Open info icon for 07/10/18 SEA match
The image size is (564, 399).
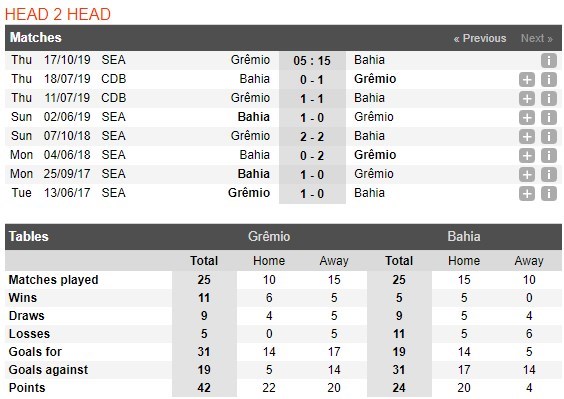tap(549, 137)
